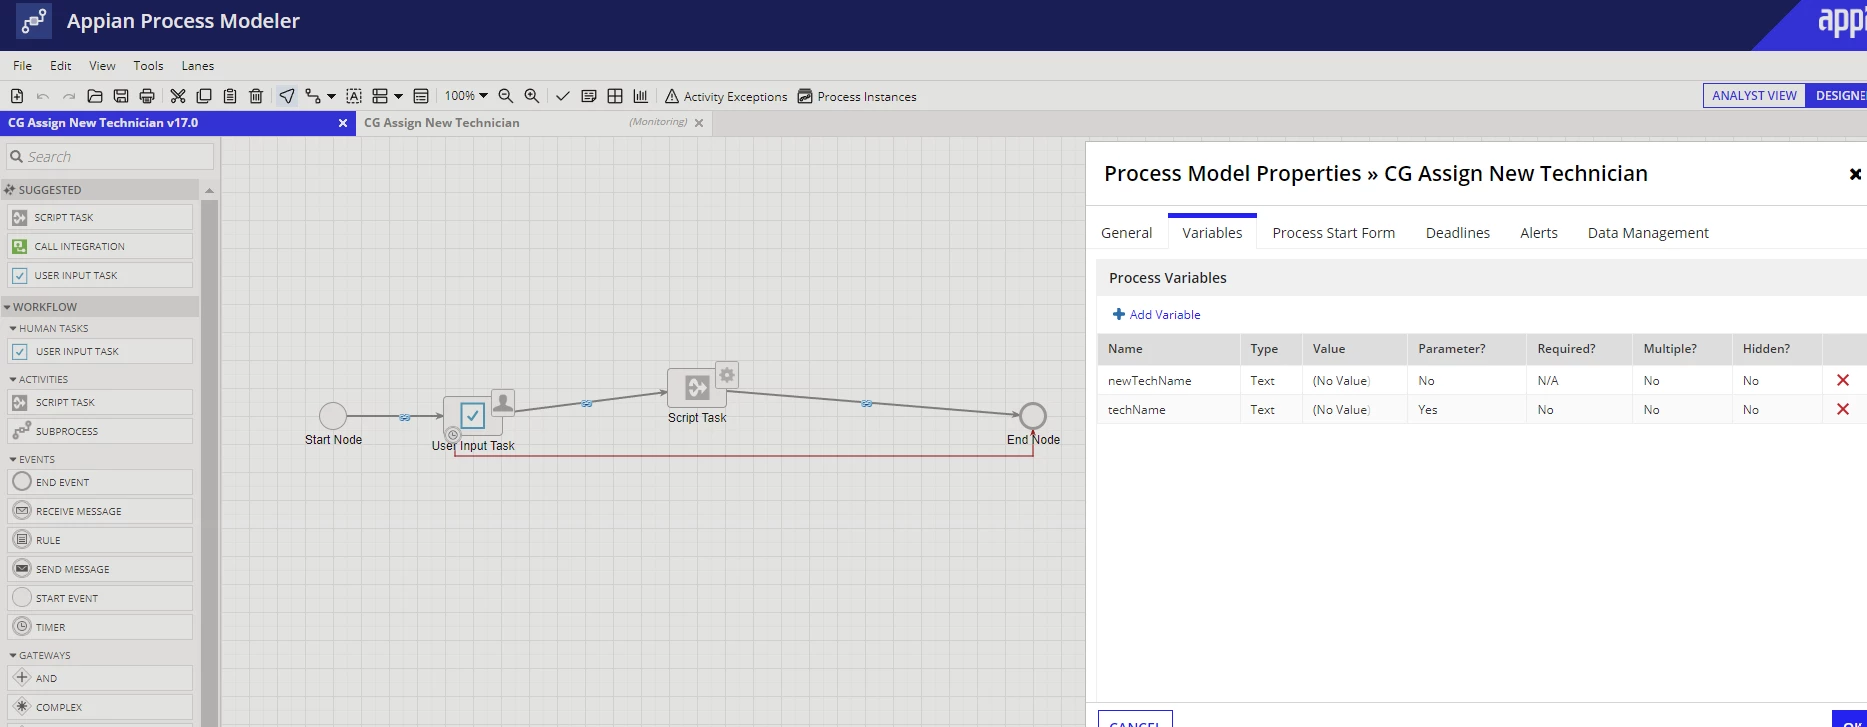Zoom in with the magnifier plus icon
Screen dimensions: 1867x727
coord(532,96)
